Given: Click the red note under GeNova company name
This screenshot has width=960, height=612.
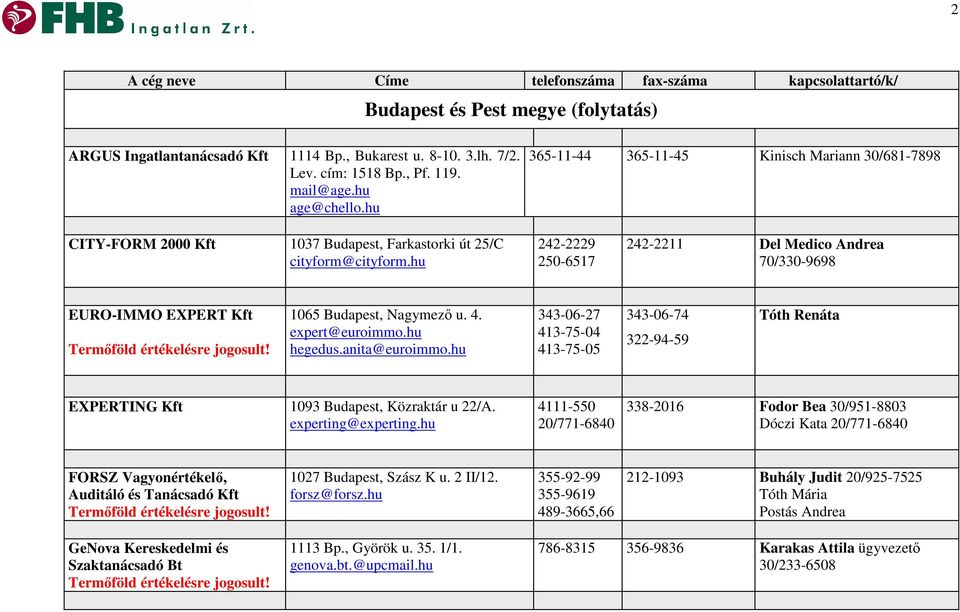Looking at the screenshot, I should [169, 583].
